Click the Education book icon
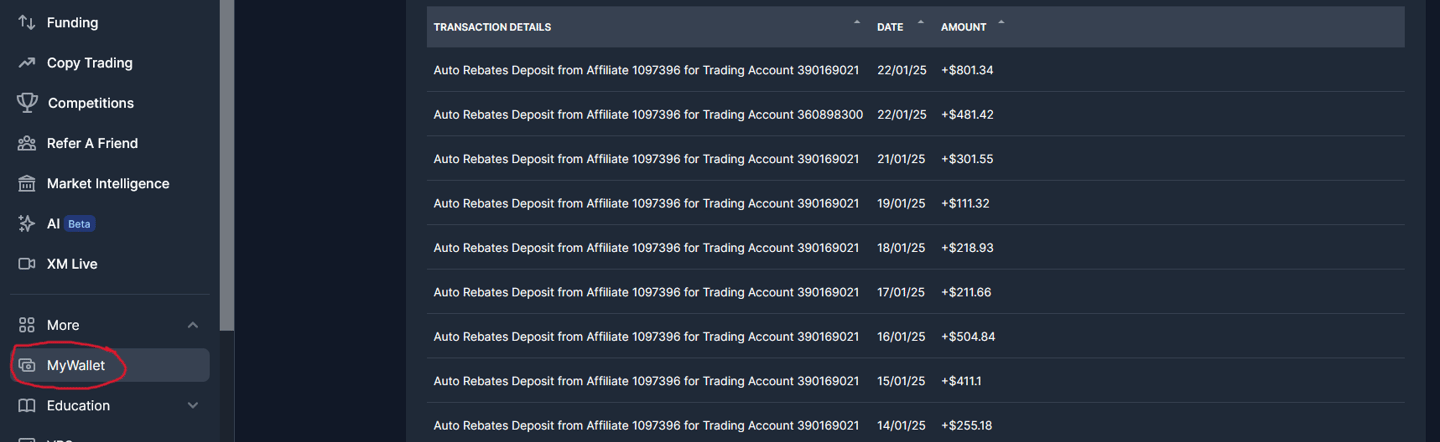This screenshot has height=442, width=1440. click(x=27, y=406)
